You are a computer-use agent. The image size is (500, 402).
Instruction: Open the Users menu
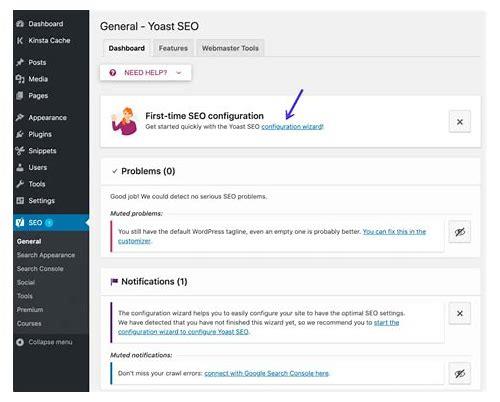click(51, 167)
